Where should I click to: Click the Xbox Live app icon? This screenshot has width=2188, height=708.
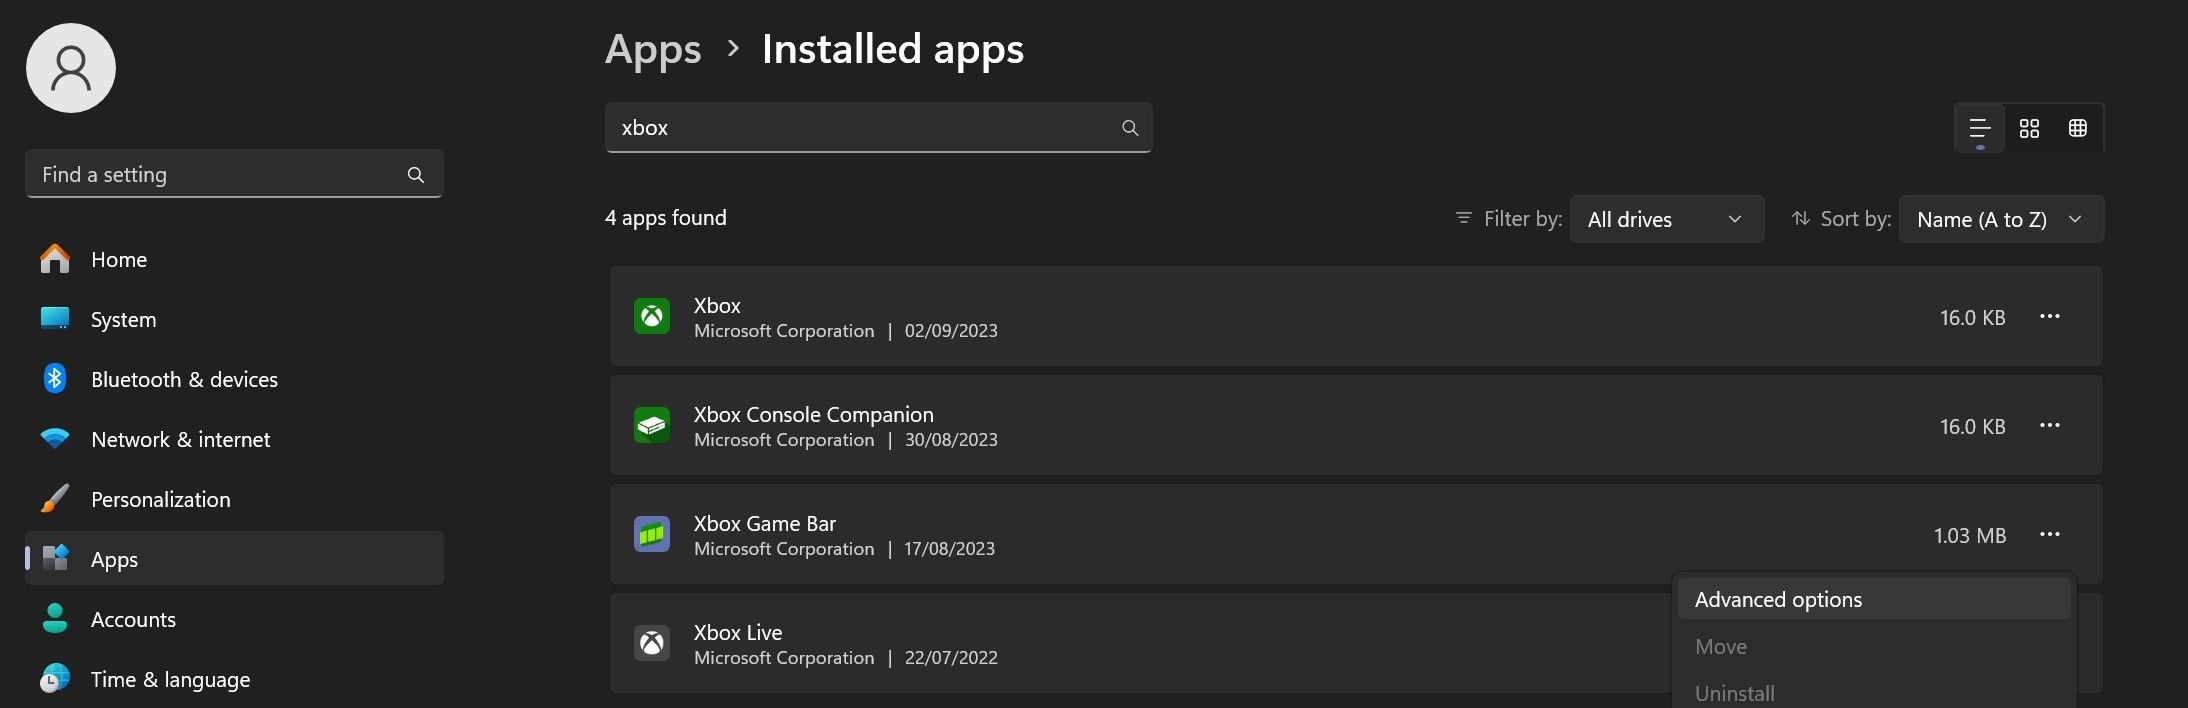pyautogui.click(x=652, y=643)
